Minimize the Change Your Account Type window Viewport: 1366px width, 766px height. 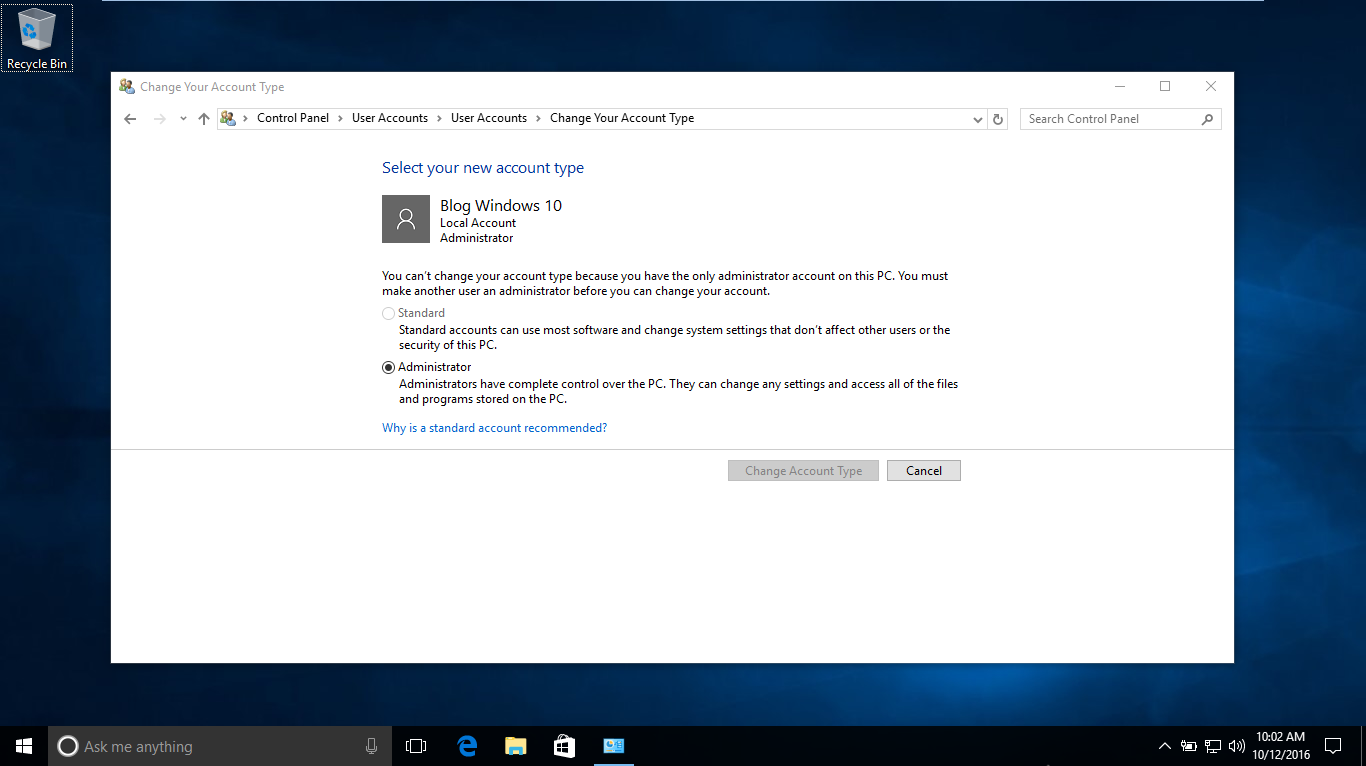[x=1119, y=87]
